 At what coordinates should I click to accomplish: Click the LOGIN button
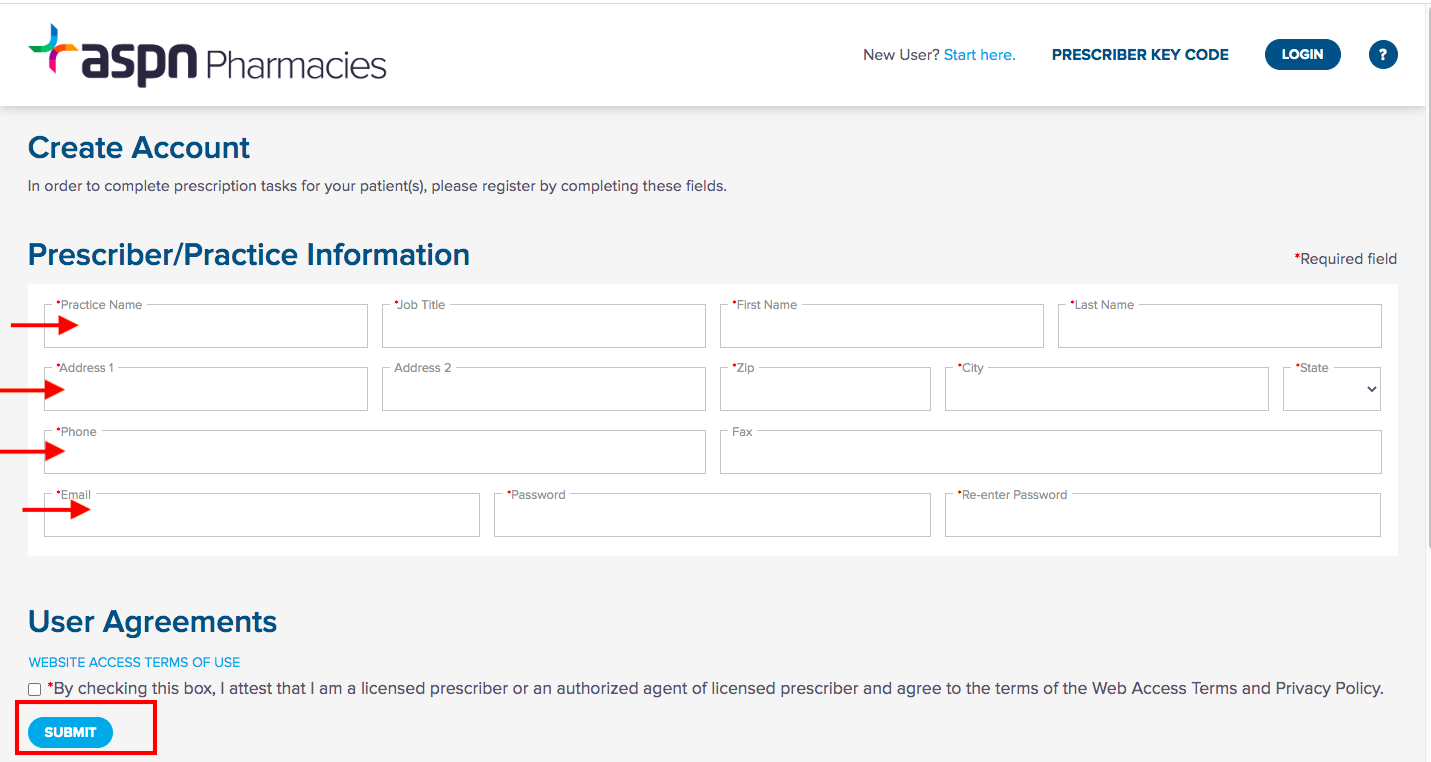coord(1302,54)
